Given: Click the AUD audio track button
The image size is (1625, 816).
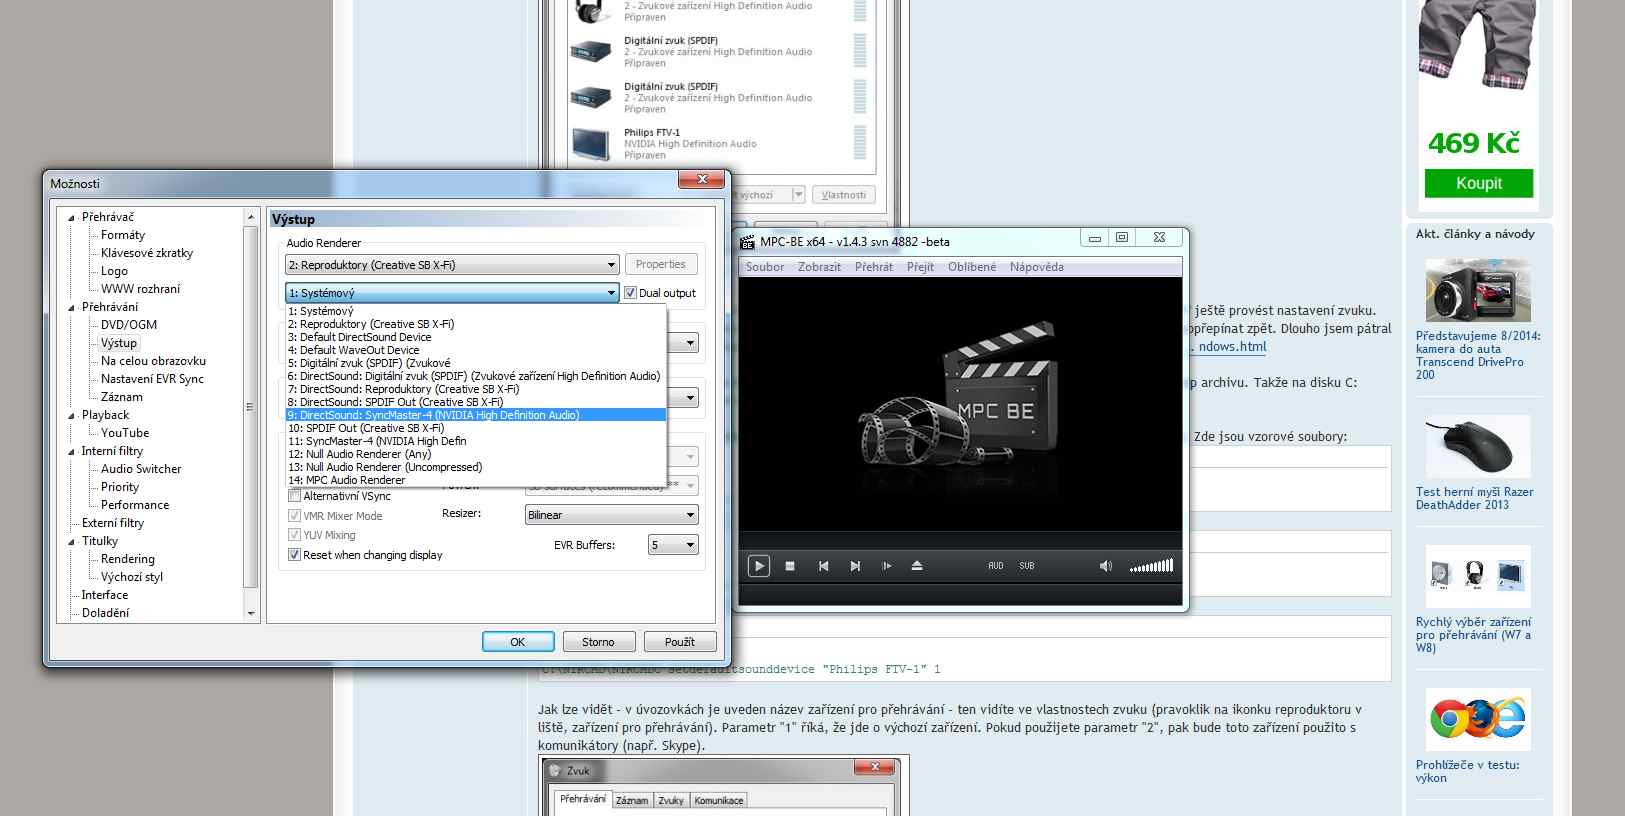Looking at the screenshot, I should [x=995, y=566].
